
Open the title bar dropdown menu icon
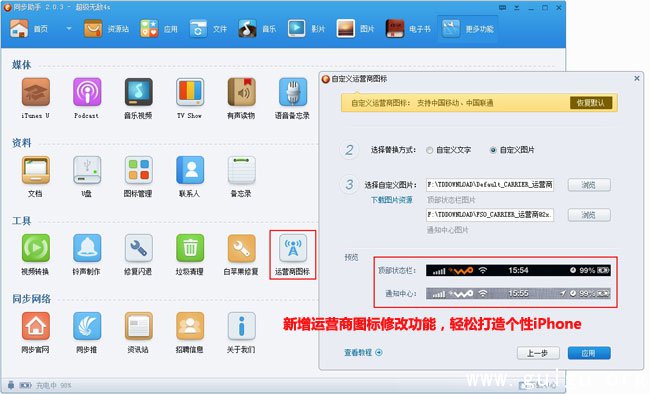click(517, 7)
